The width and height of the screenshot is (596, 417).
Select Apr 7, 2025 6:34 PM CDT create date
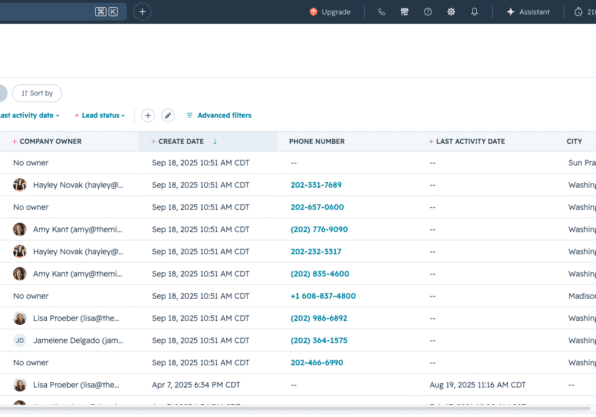(196, 385)
